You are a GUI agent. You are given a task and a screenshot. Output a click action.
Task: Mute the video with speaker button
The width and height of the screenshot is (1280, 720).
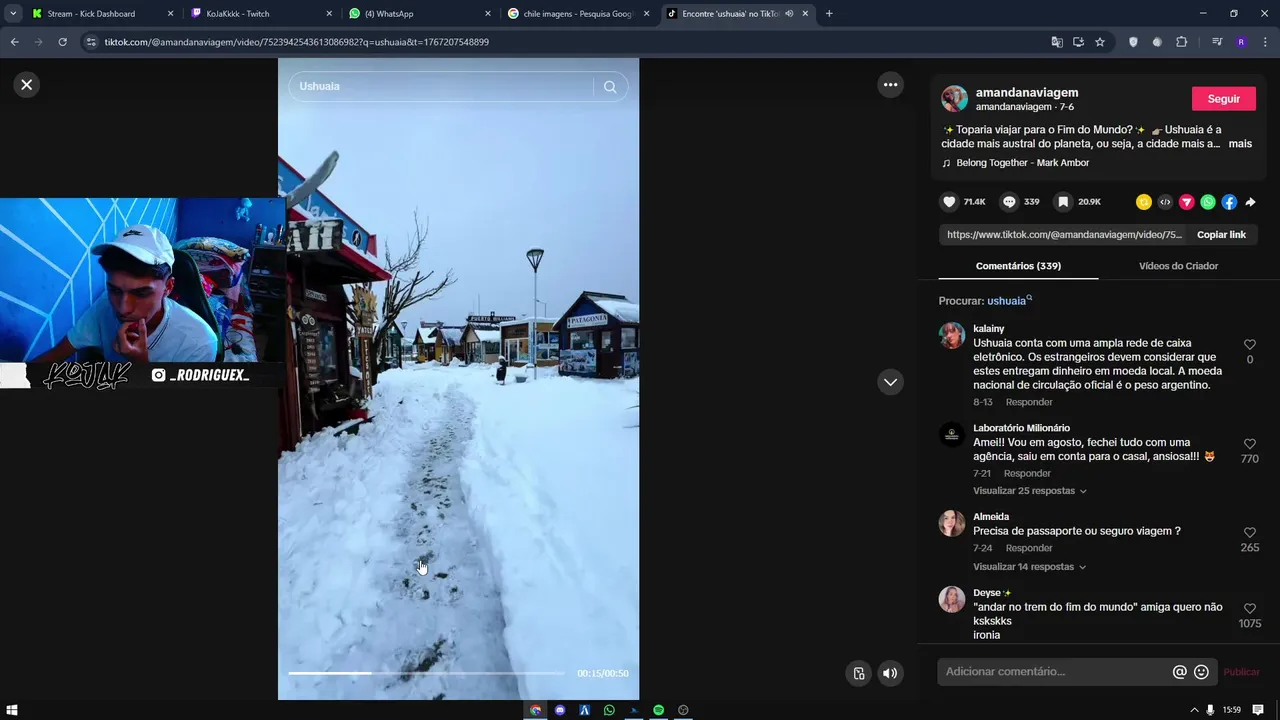(x=890, y=673)
